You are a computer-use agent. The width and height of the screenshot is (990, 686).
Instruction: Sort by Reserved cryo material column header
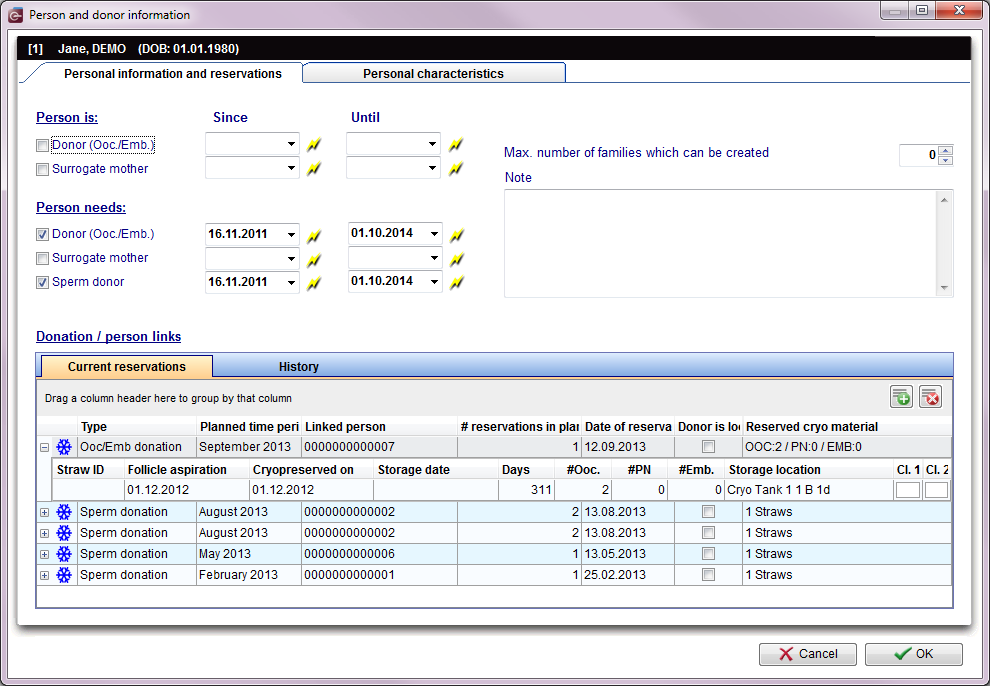(x=847, y=427)
